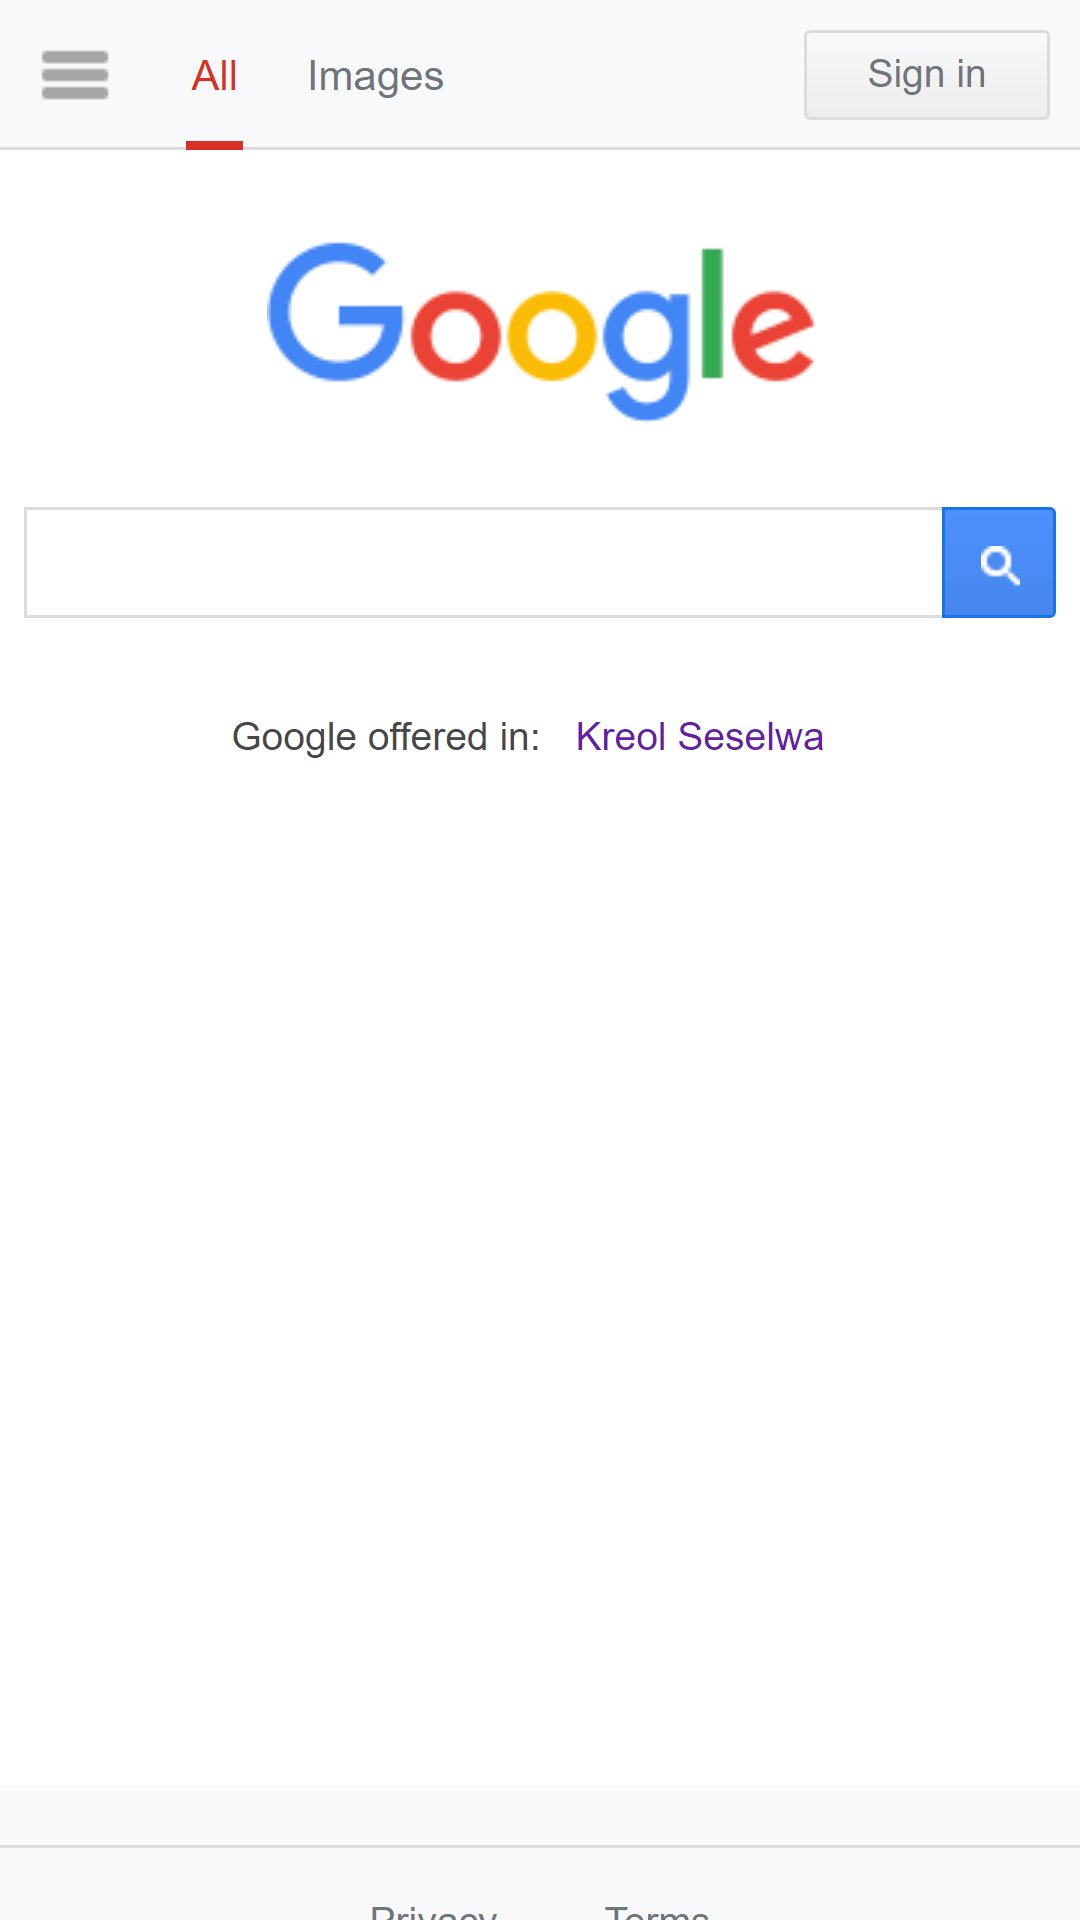Open the Privacy footer link
Screen dimensions: 1080x1920
pyautogui.click(x=433, y=1910)
